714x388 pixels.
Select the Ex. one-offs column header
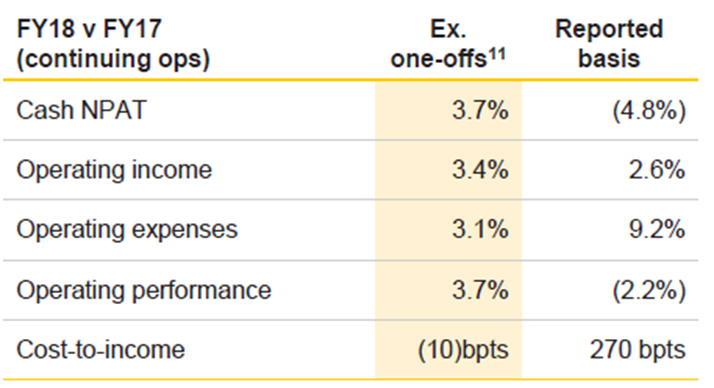pos(448,44)
